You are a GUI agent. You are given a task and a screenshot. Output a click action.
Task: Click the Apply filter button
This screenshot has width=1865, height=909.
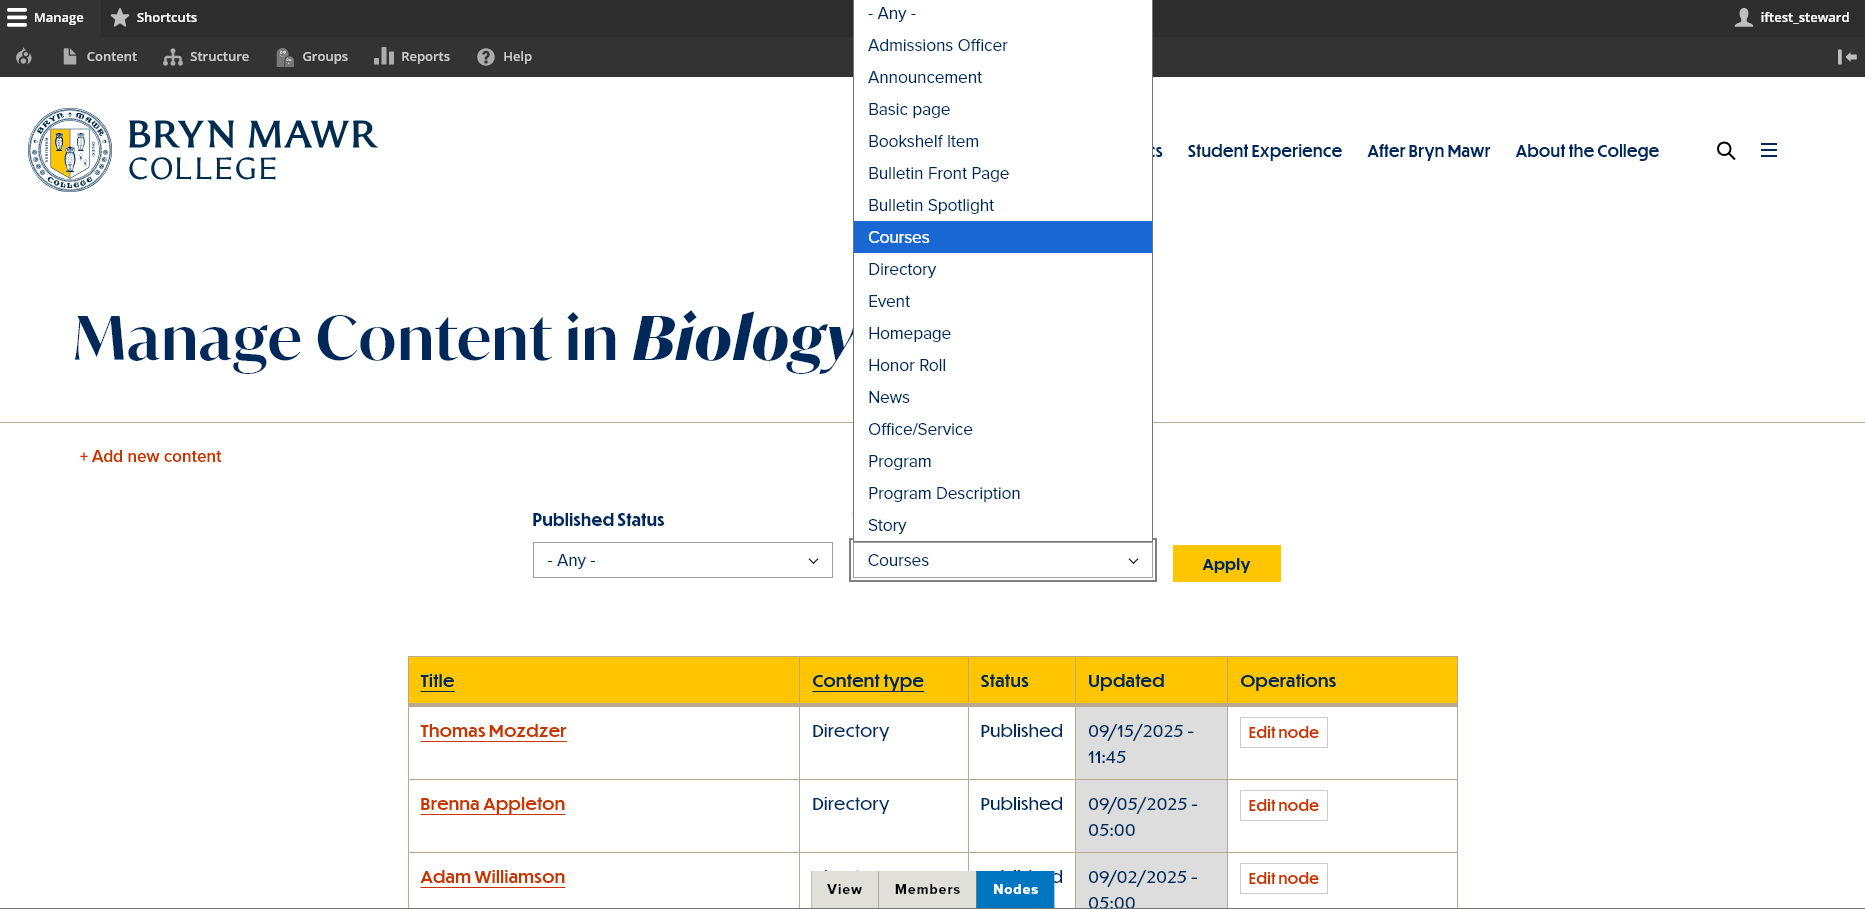1226,563
